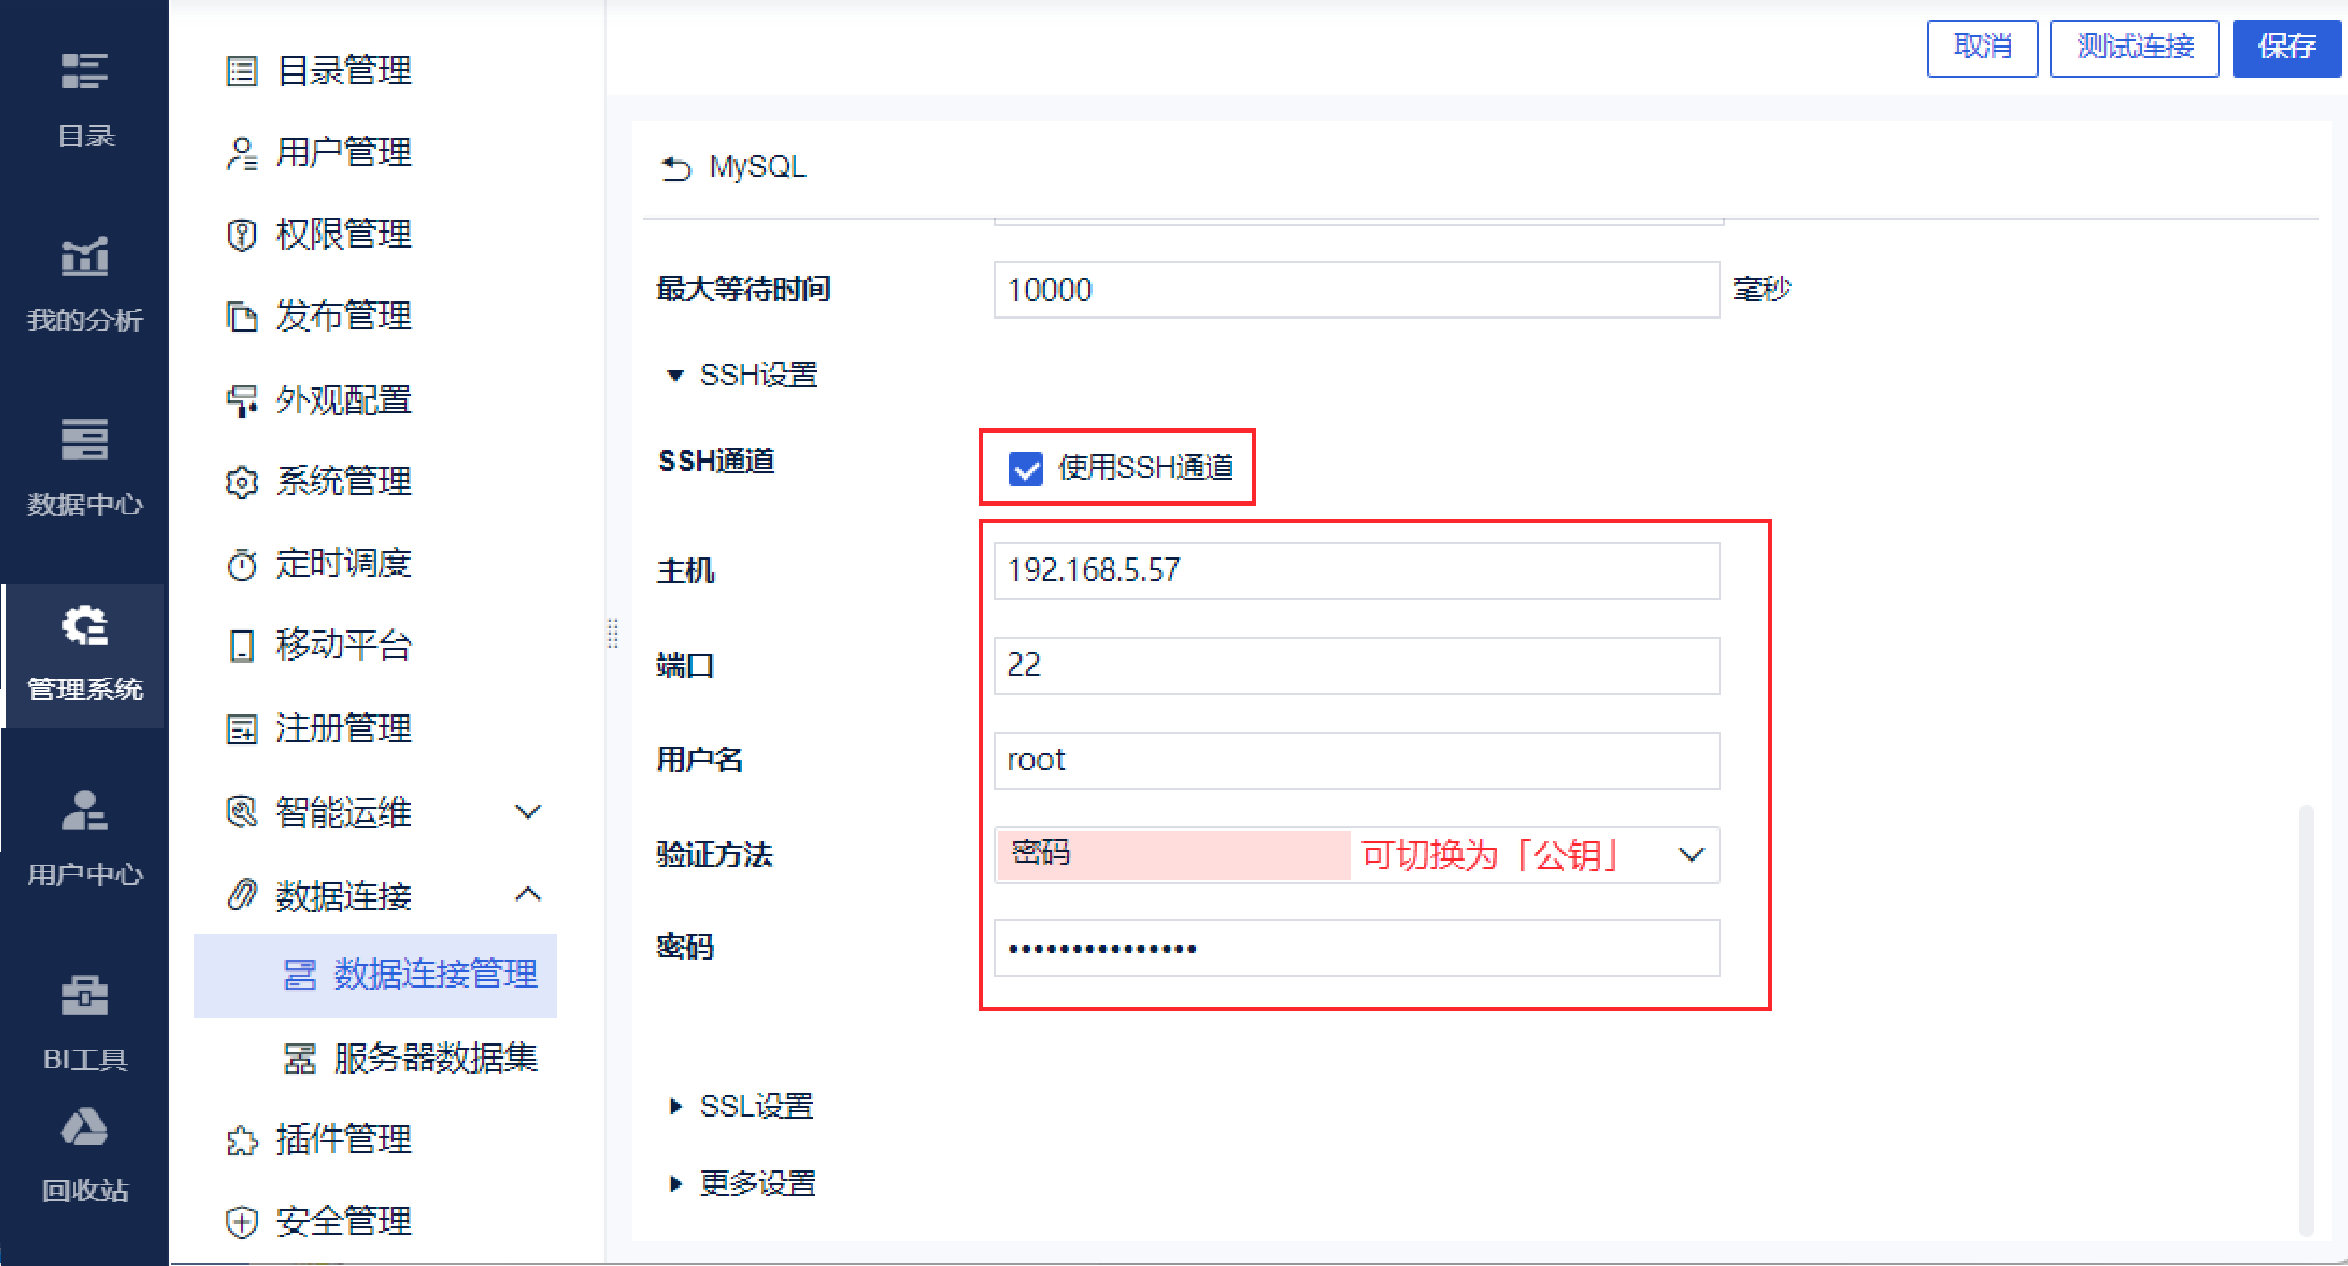This screenshot has width=2348, height=1266.
Task: Click the SSH 主机 host input field
Action: [1355, 570]
